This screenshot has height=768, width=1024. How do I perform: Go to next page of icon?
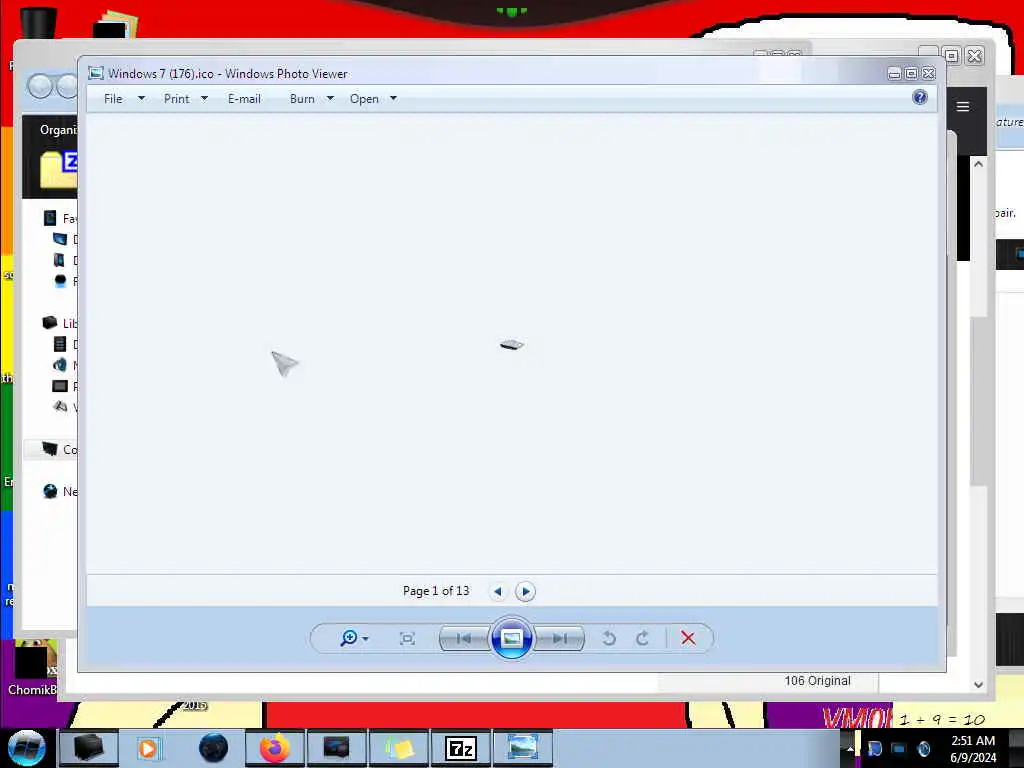pos(525,591)
